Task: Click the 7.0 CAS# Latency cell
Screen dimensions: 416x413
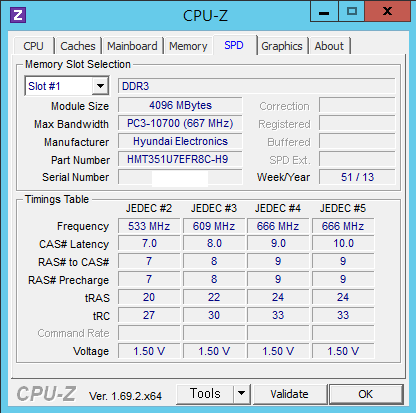Action: point(149,243)
